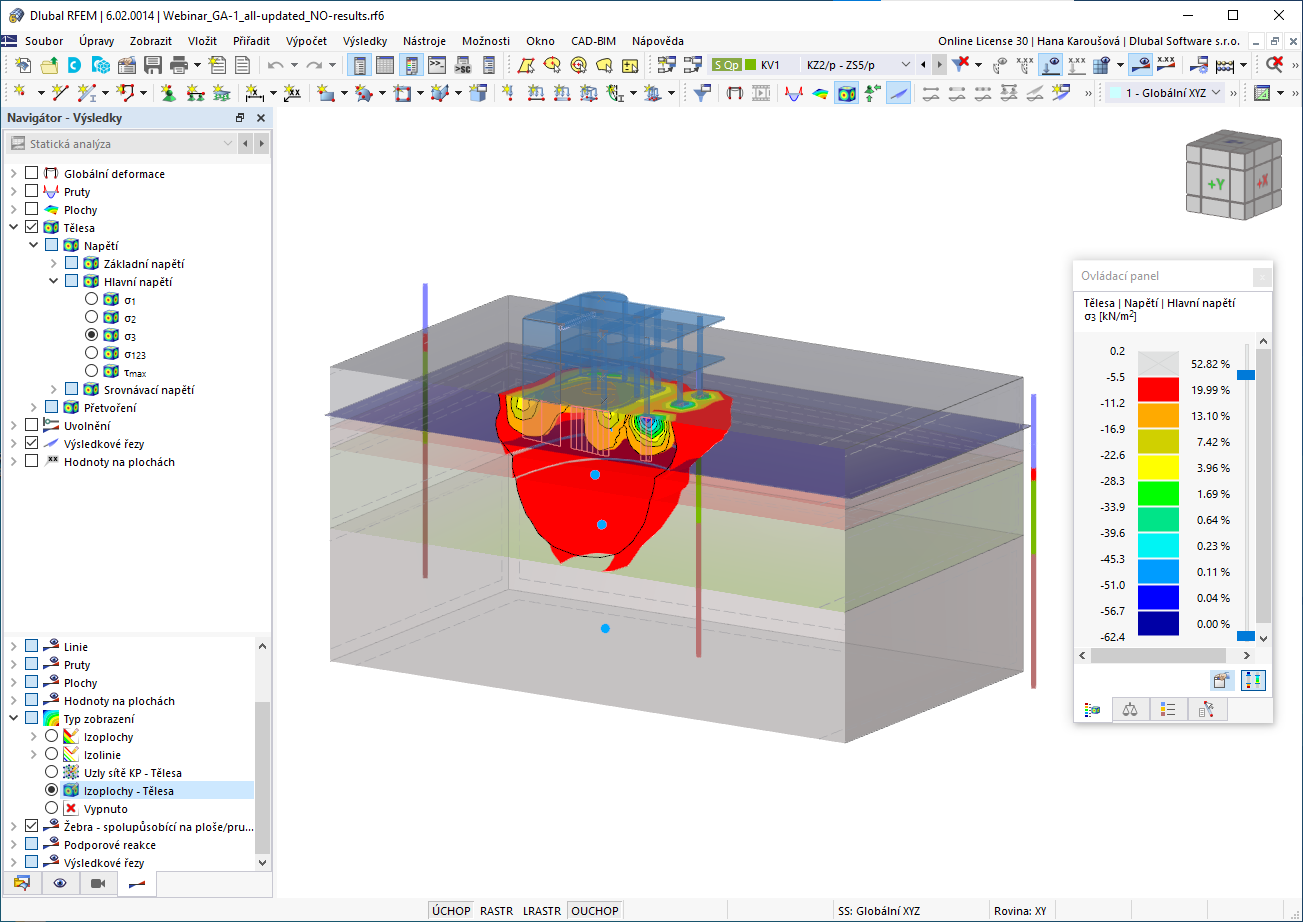Click the panel edit hand icon
This screenshot has width=1303, height=922.
point(1222,680)
